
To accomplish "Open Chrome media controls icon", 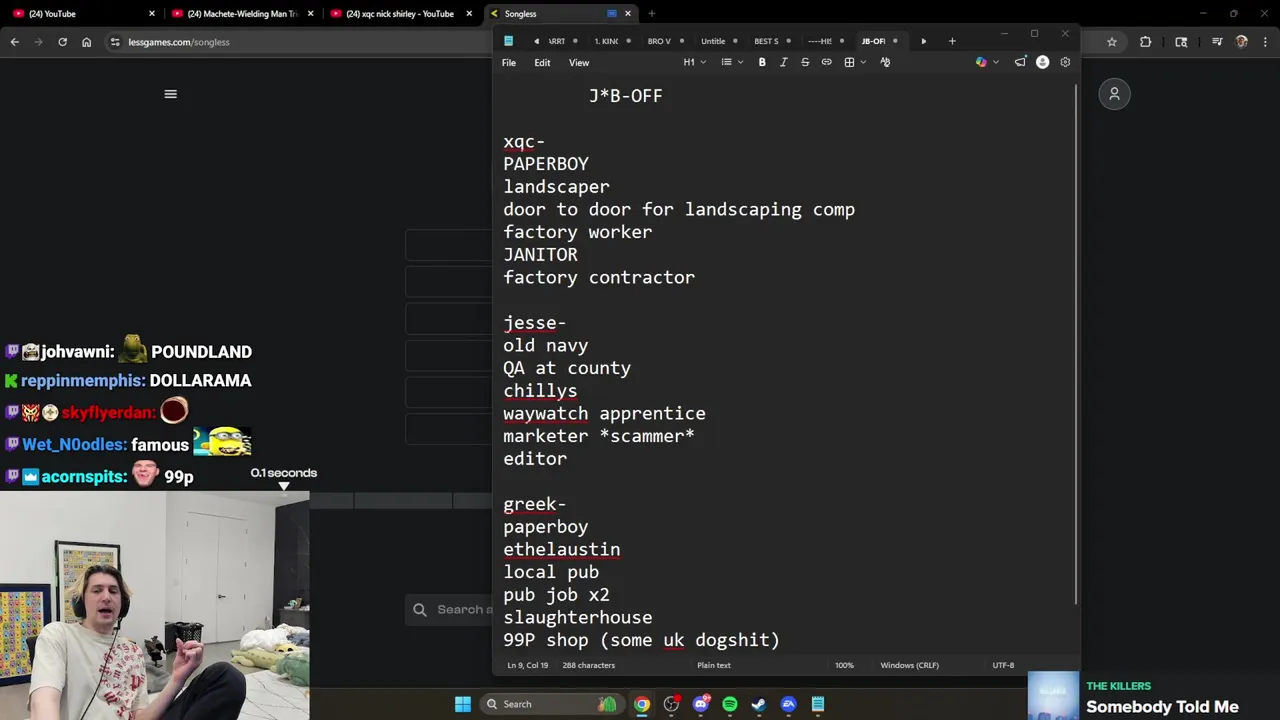I will point(1217,42).
